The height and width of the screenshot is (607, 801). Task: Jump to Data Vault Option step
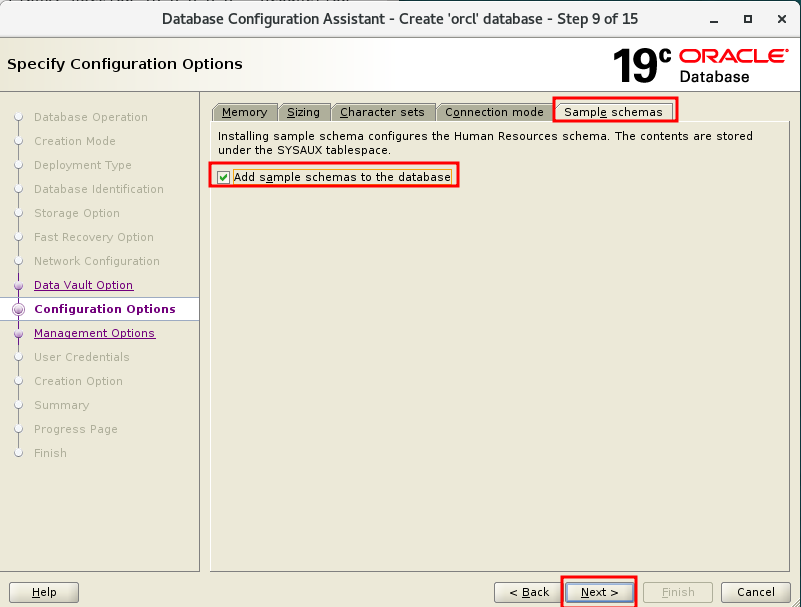pyautogui.click(x=84, y=285)
